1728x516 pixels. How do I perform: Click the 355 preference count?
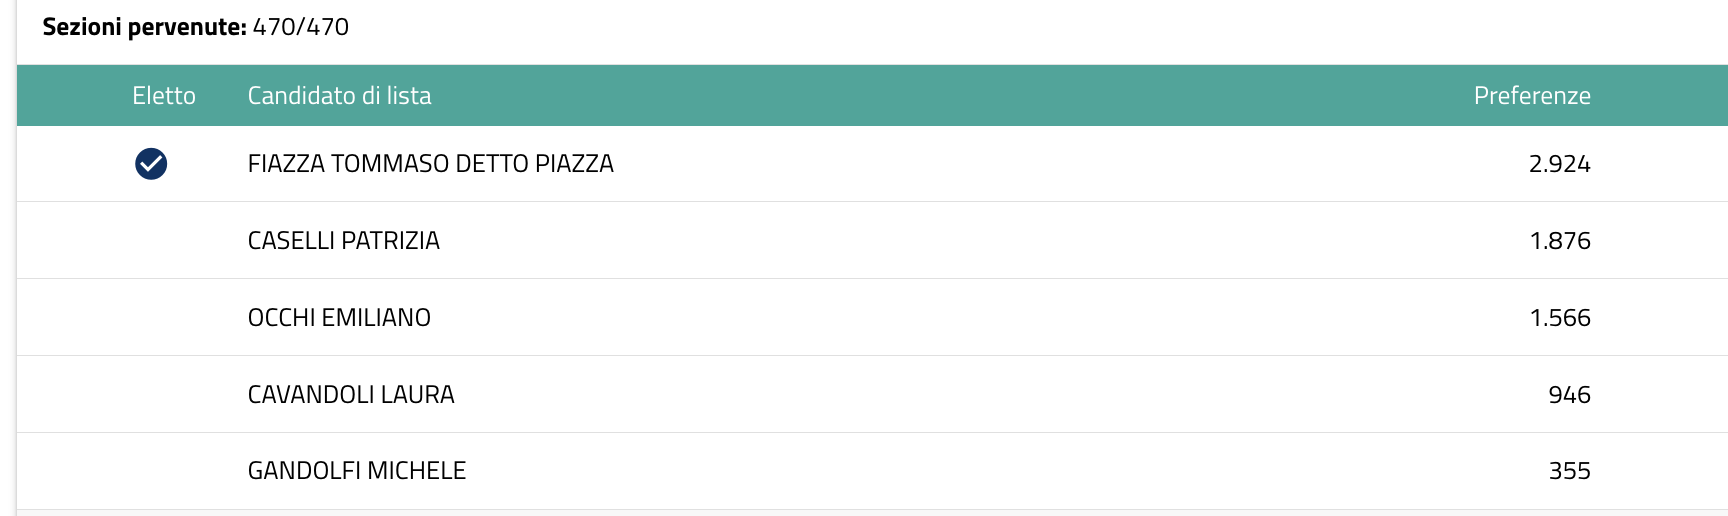pyautogui.click(x=1569, y=471)
